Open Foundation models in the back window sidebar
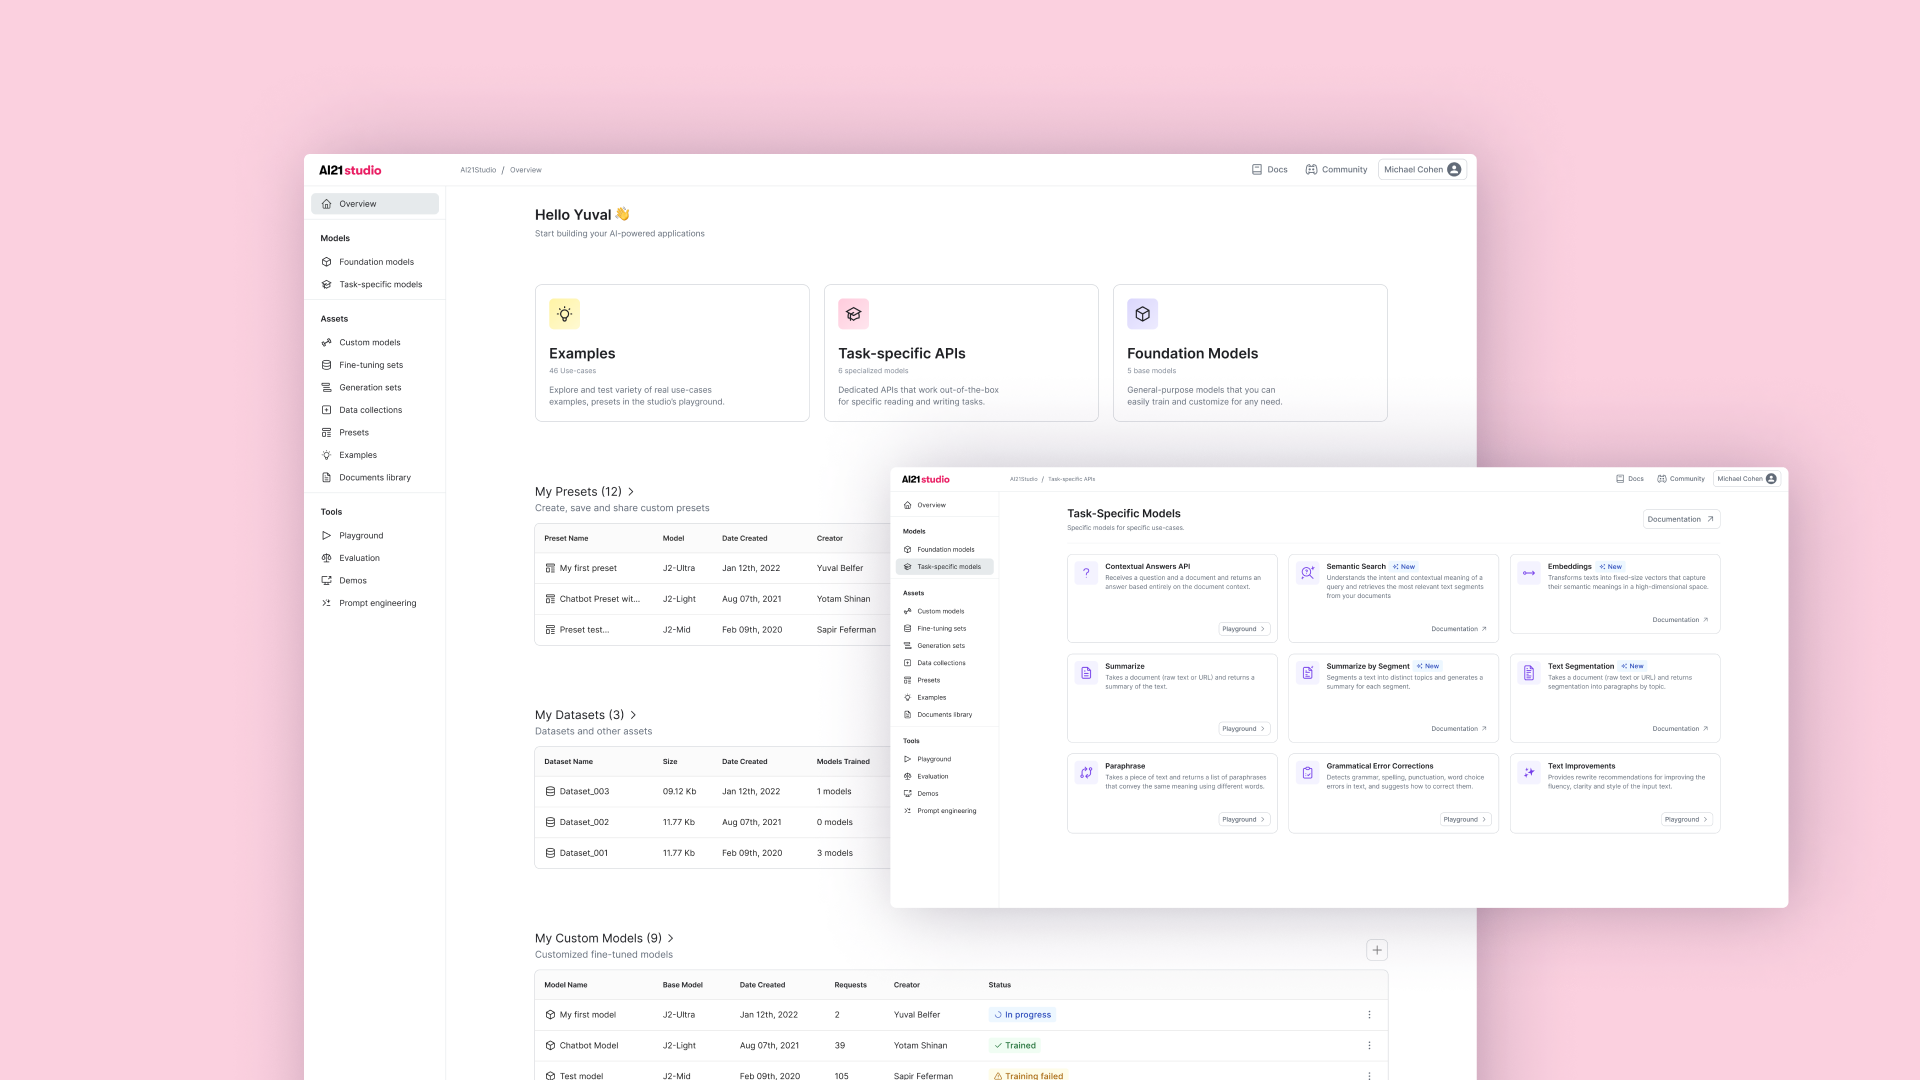1920x1080 pixels. [375, 262]
